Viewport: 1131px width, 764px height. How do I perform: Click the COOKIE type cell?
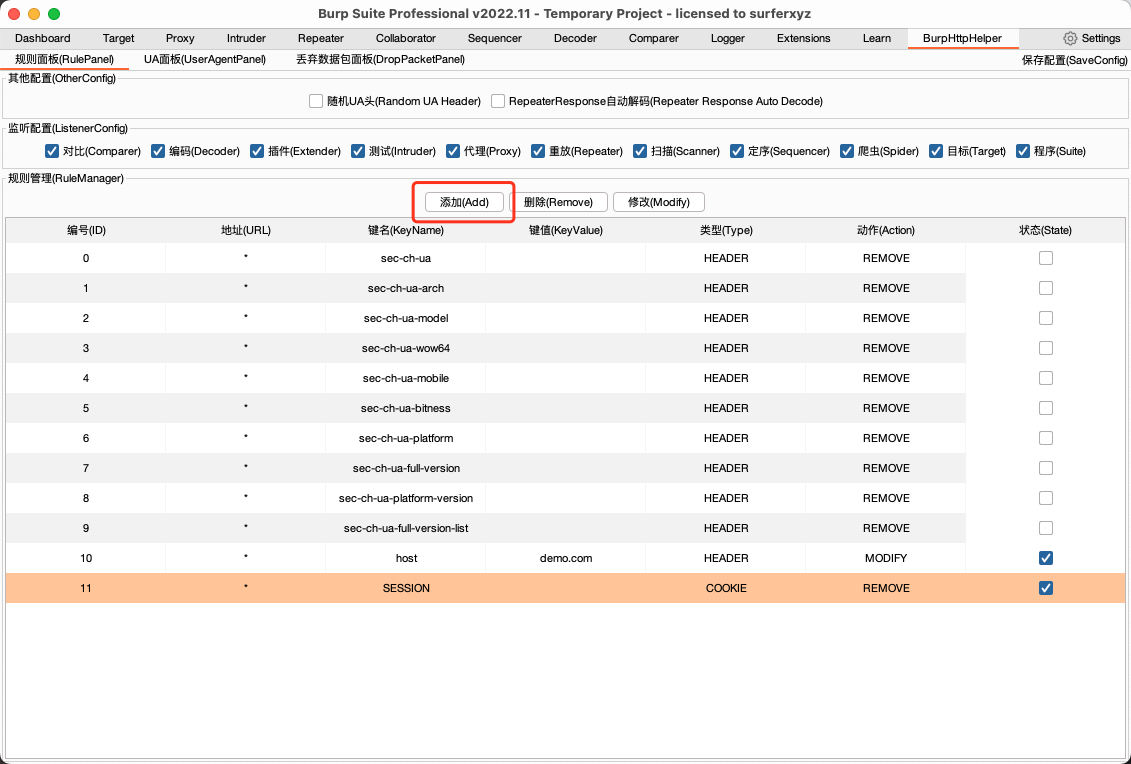coord(726,588)
